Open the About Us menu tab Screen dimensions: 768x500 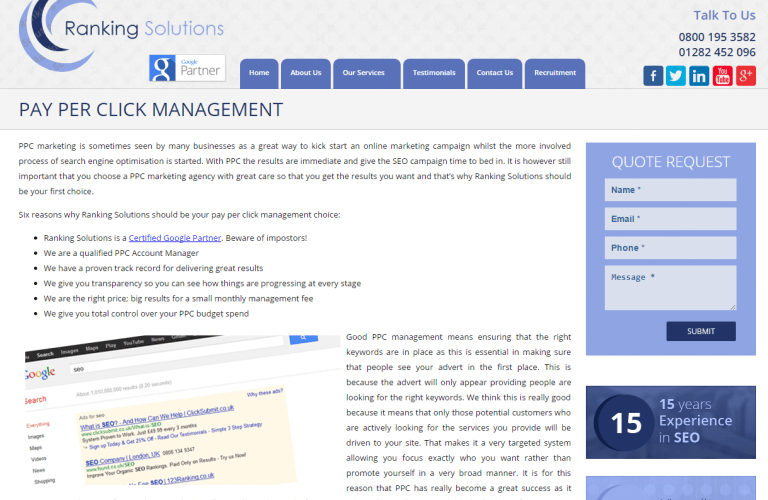click(x=306, y=73)
